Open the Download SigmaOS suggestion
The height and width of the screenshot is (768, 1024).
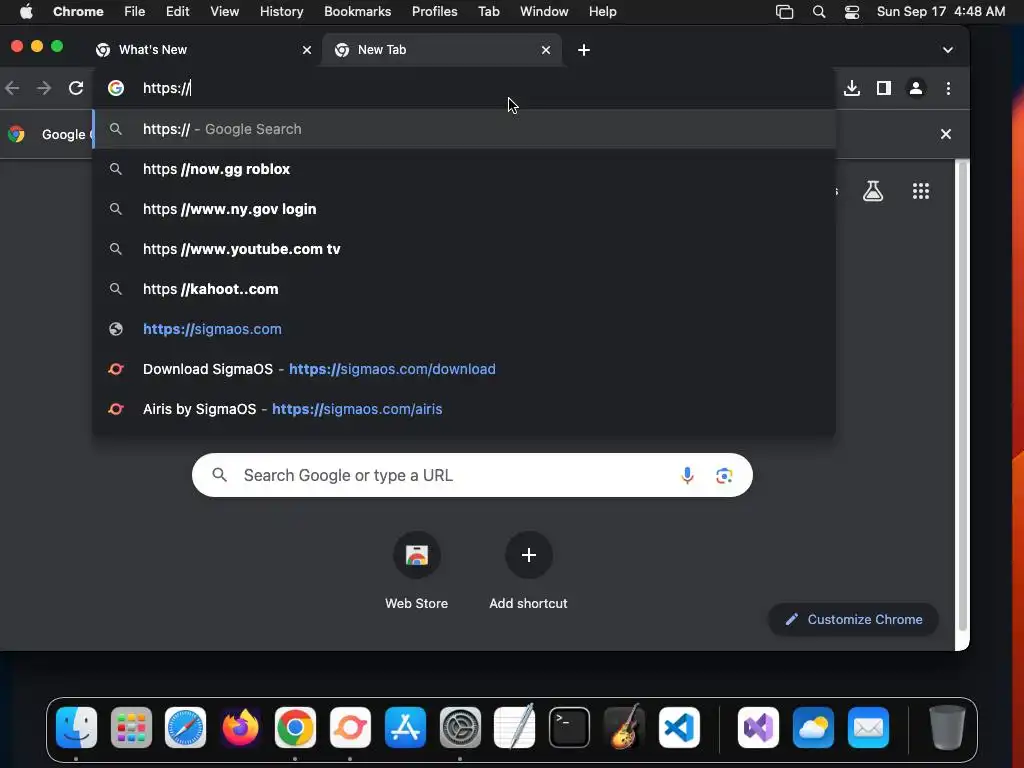pos(464,369)
